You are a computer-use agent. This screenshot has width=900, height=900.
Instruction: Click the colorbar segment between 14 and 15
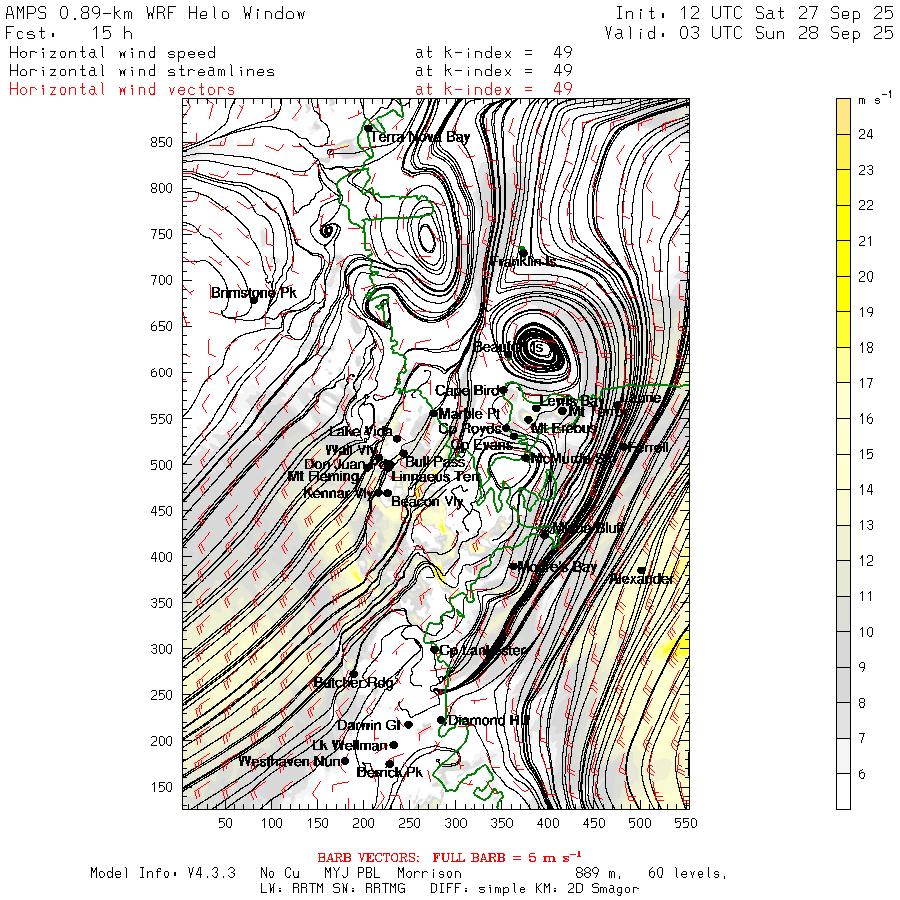[x=843, y=472]
